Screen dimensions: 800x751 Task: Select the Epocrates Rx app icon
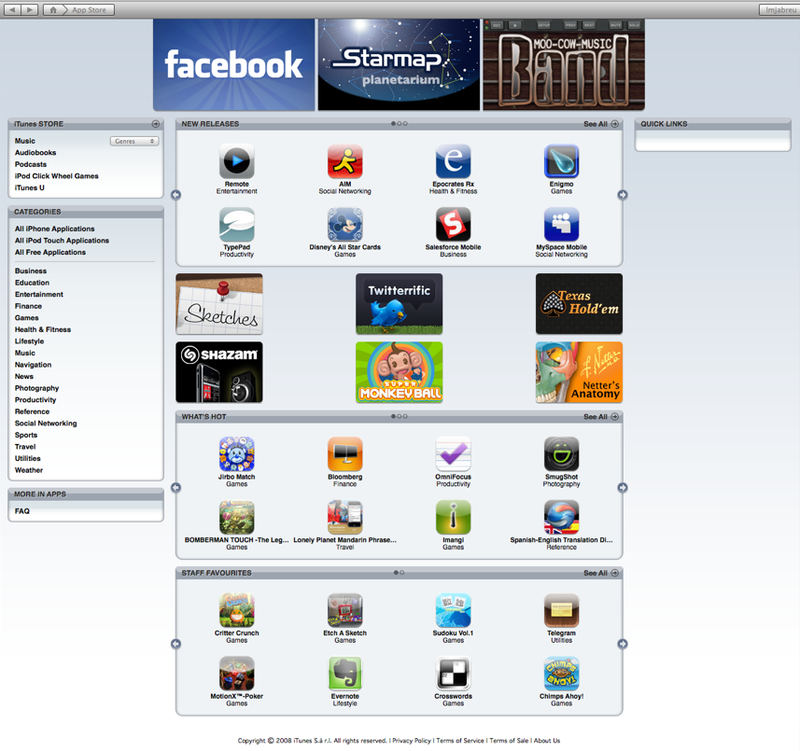453,161
